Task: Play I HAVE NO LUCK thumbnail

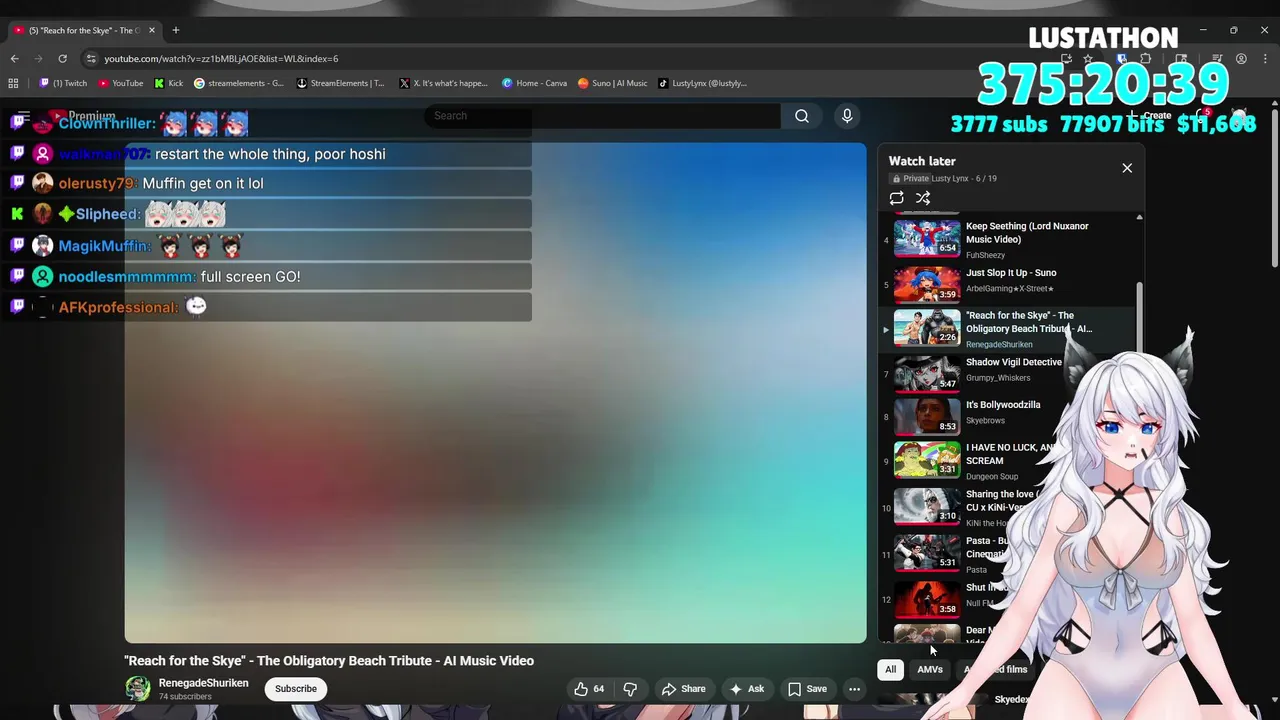Action: coord(927,460)
